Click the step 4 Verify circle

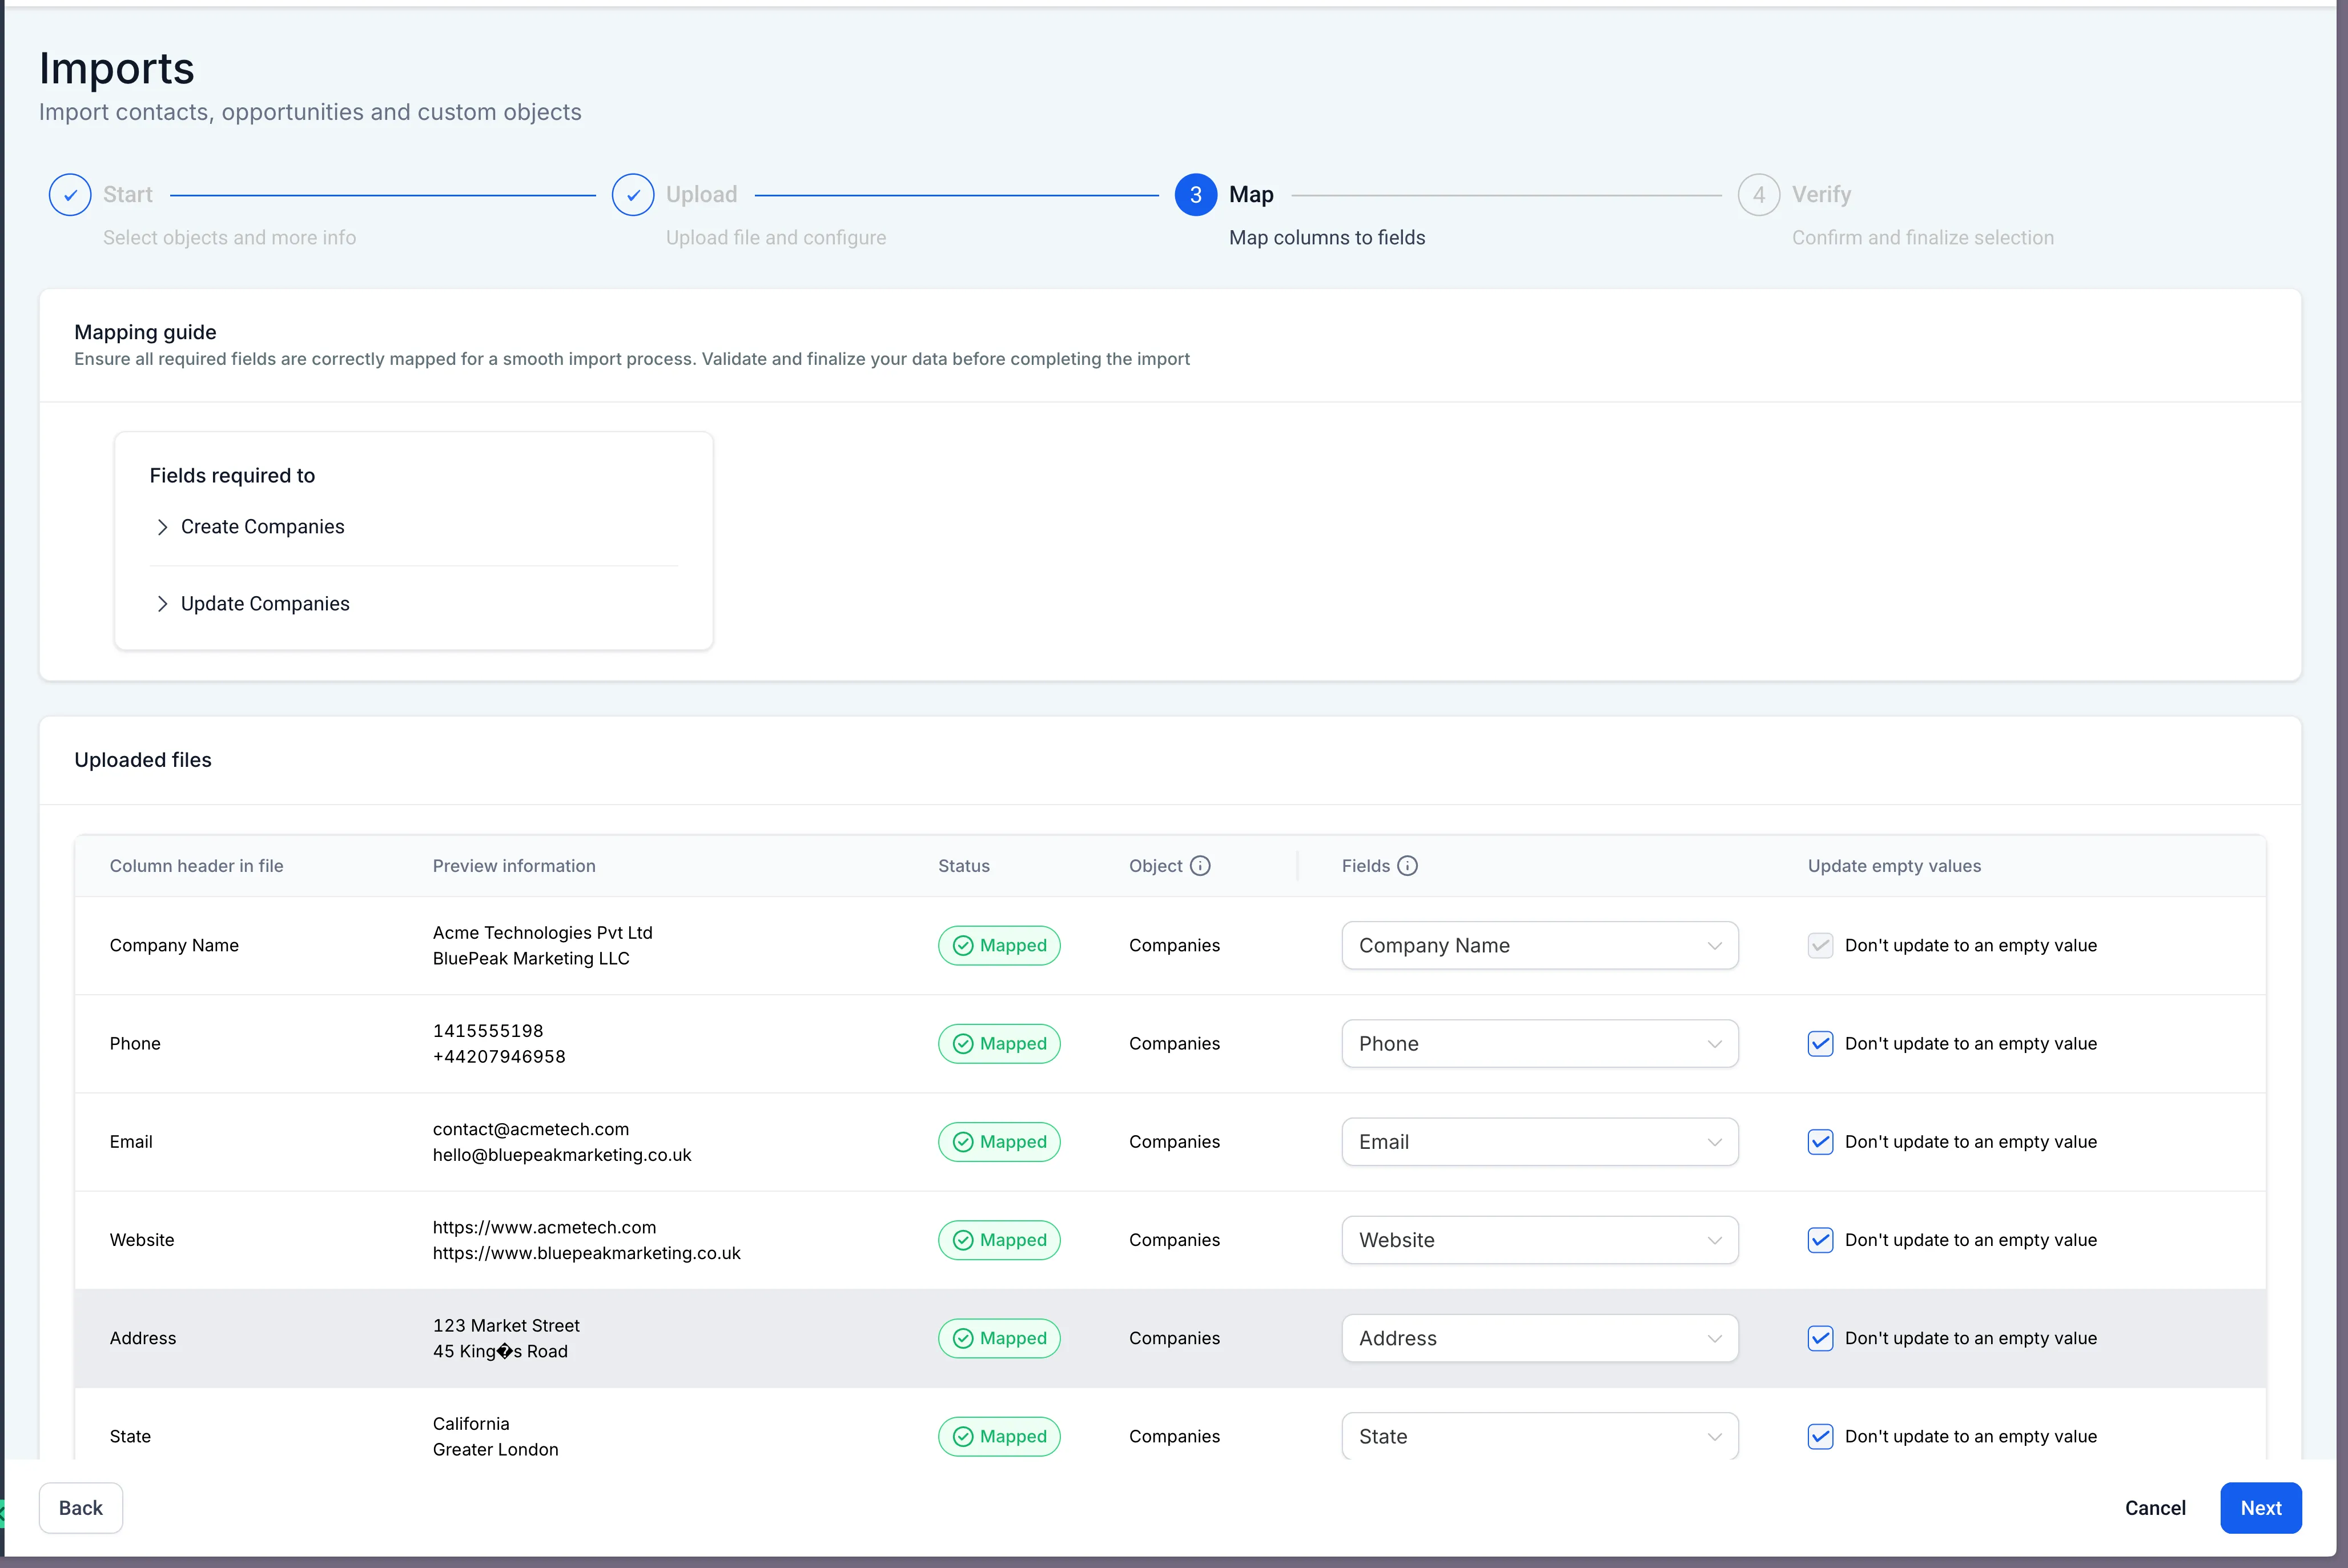point(1758,195)
